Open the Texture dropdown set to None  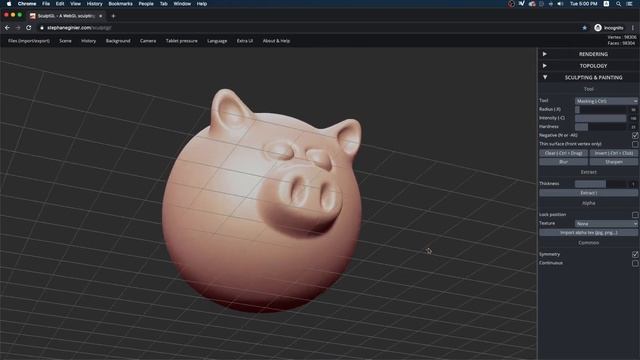click(606, 224)
